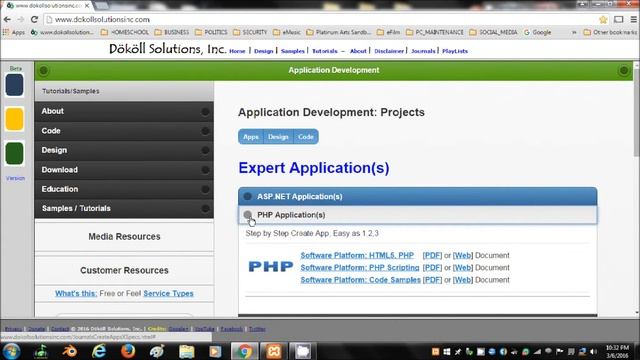Open the Windows Start orb

11,351
